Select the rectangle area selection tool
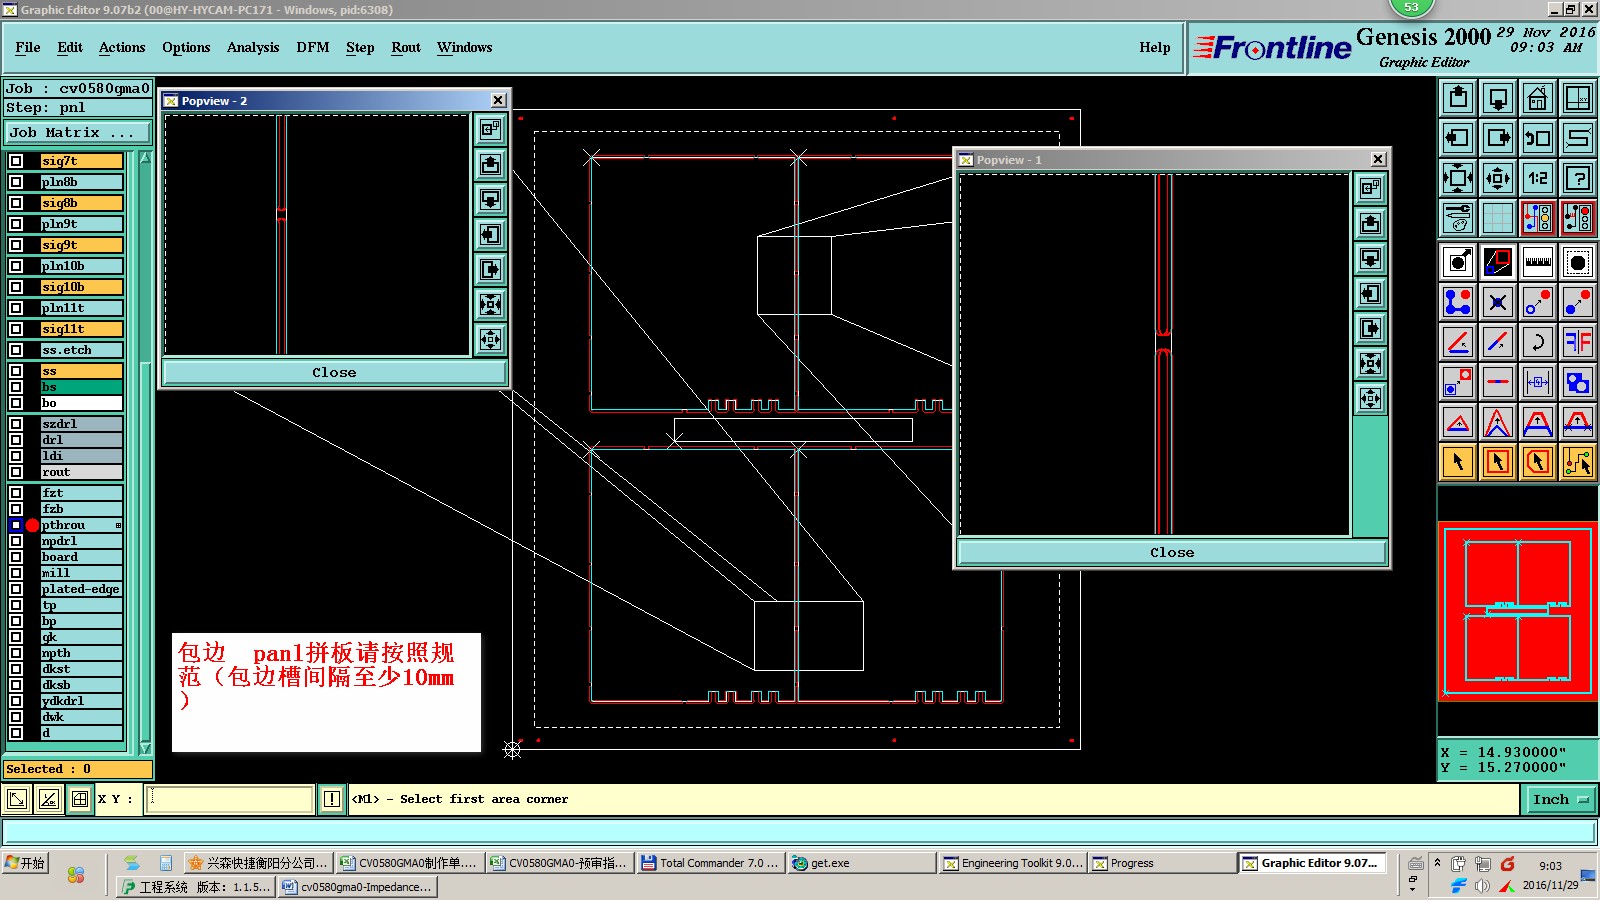The image size is (1600, 900). tap(1498, 462)
